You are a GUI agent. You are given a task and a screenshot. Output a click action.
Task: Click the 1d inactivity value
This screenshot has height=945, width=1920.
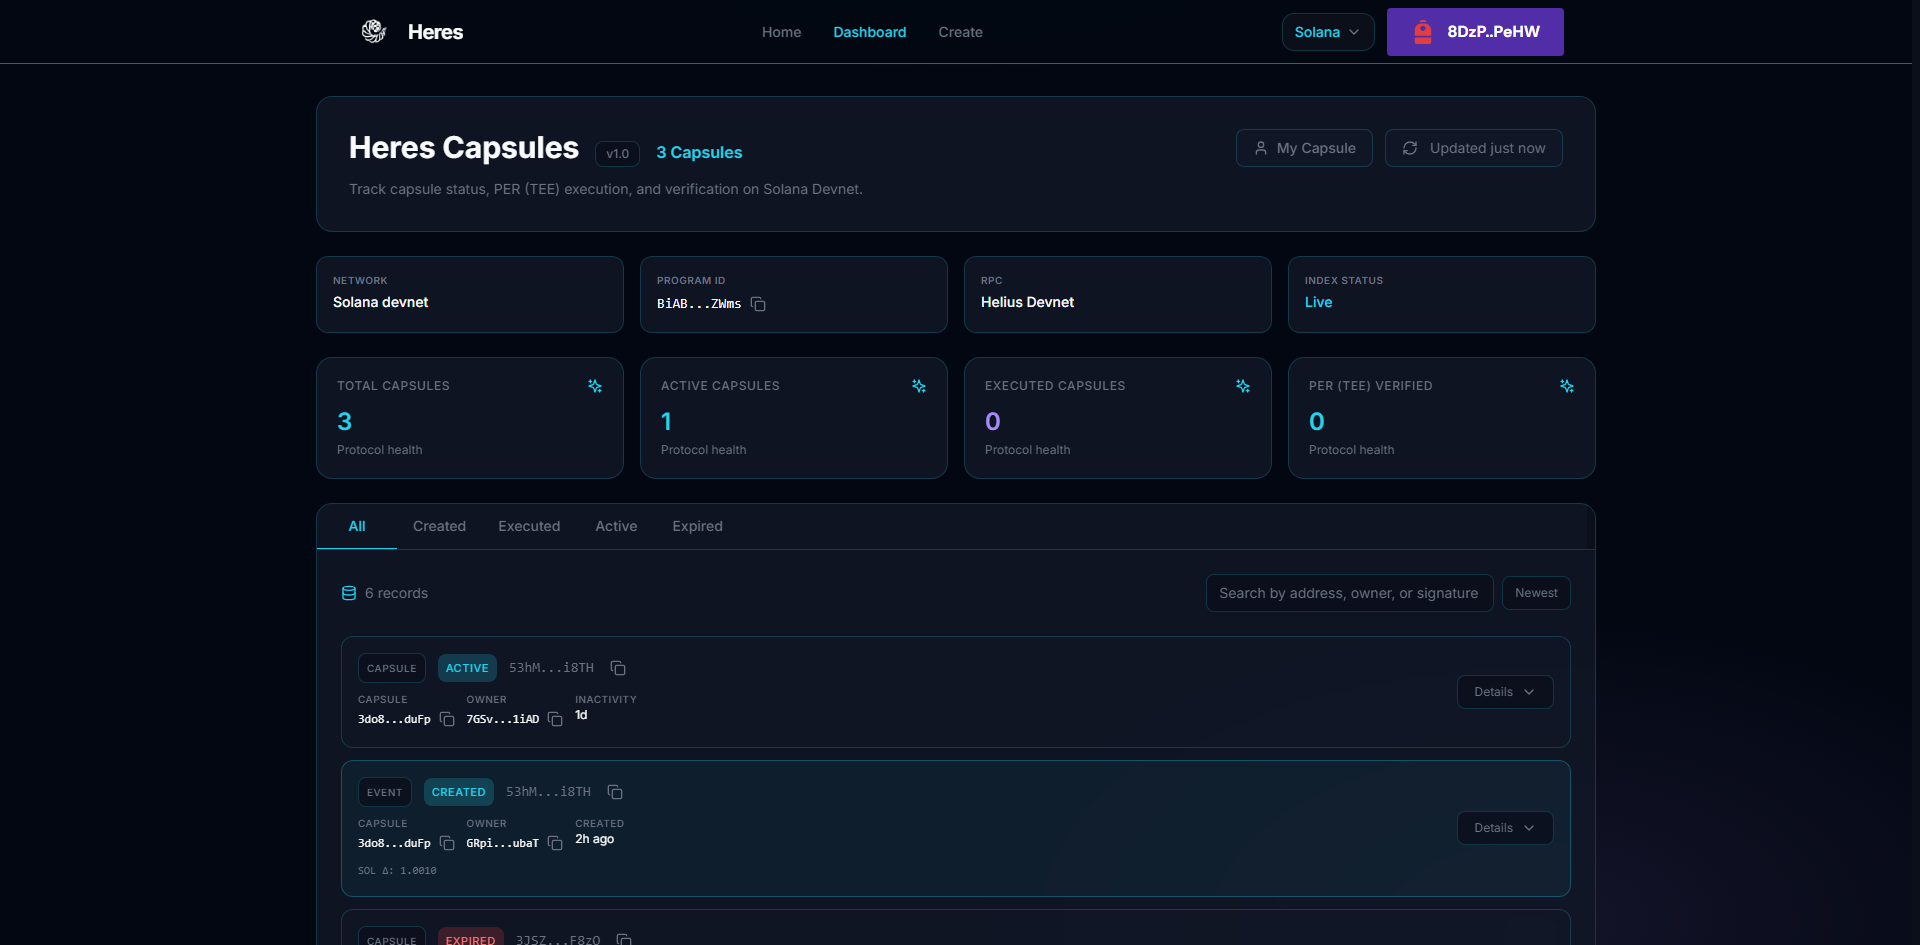click(581, 715)
